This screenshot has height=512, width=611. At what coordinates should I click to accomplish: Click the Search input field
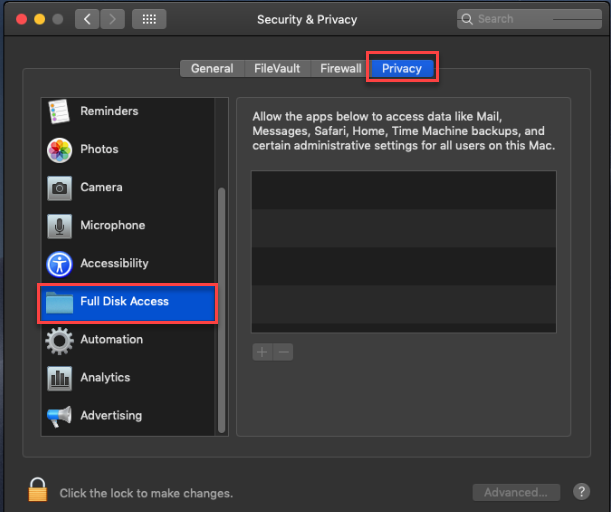point(529,19)
